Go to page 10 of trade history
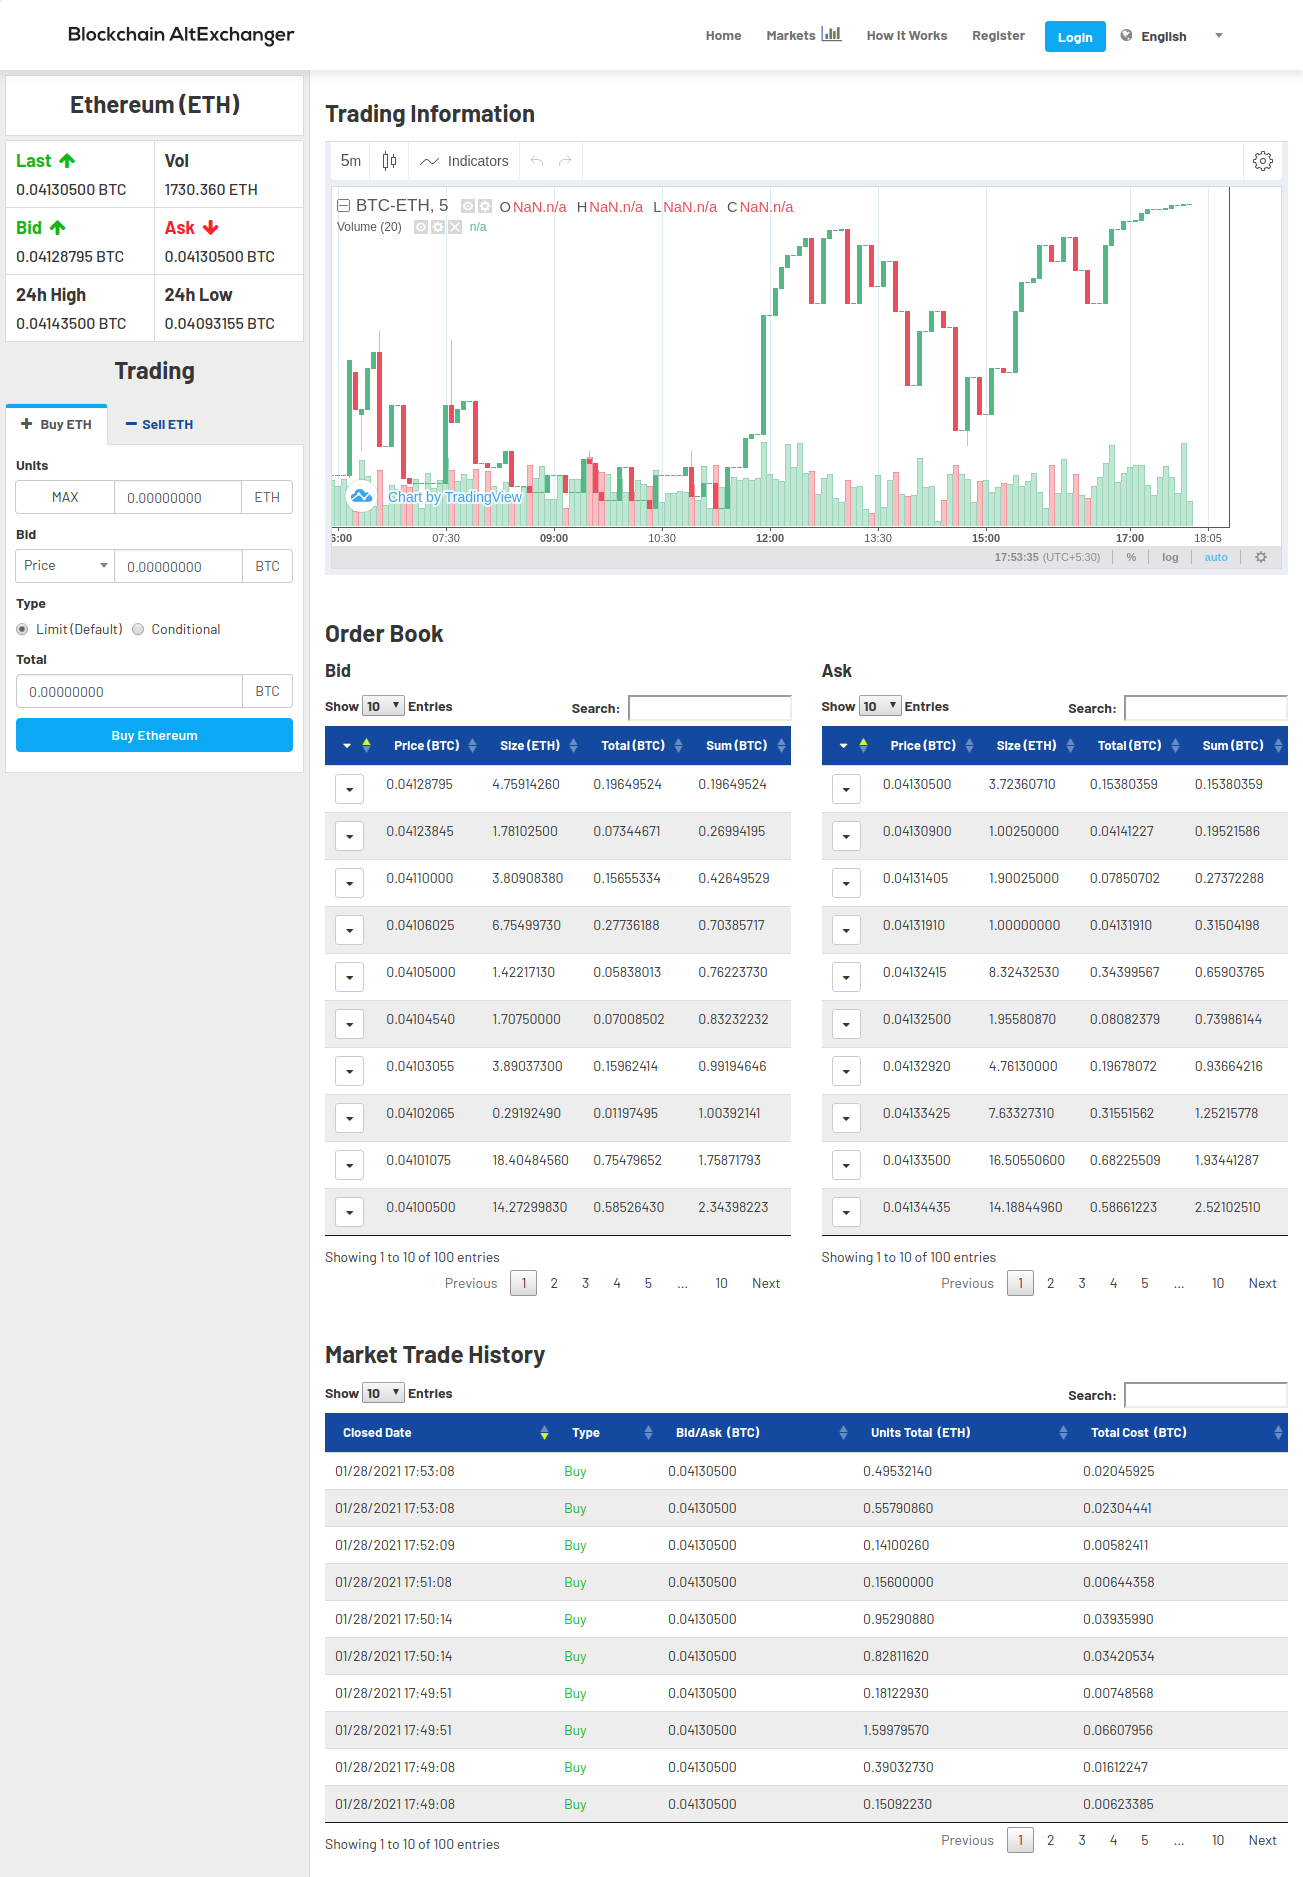The image size is (1303, 1877). pyautogui.click(x=1217, y=1840)
